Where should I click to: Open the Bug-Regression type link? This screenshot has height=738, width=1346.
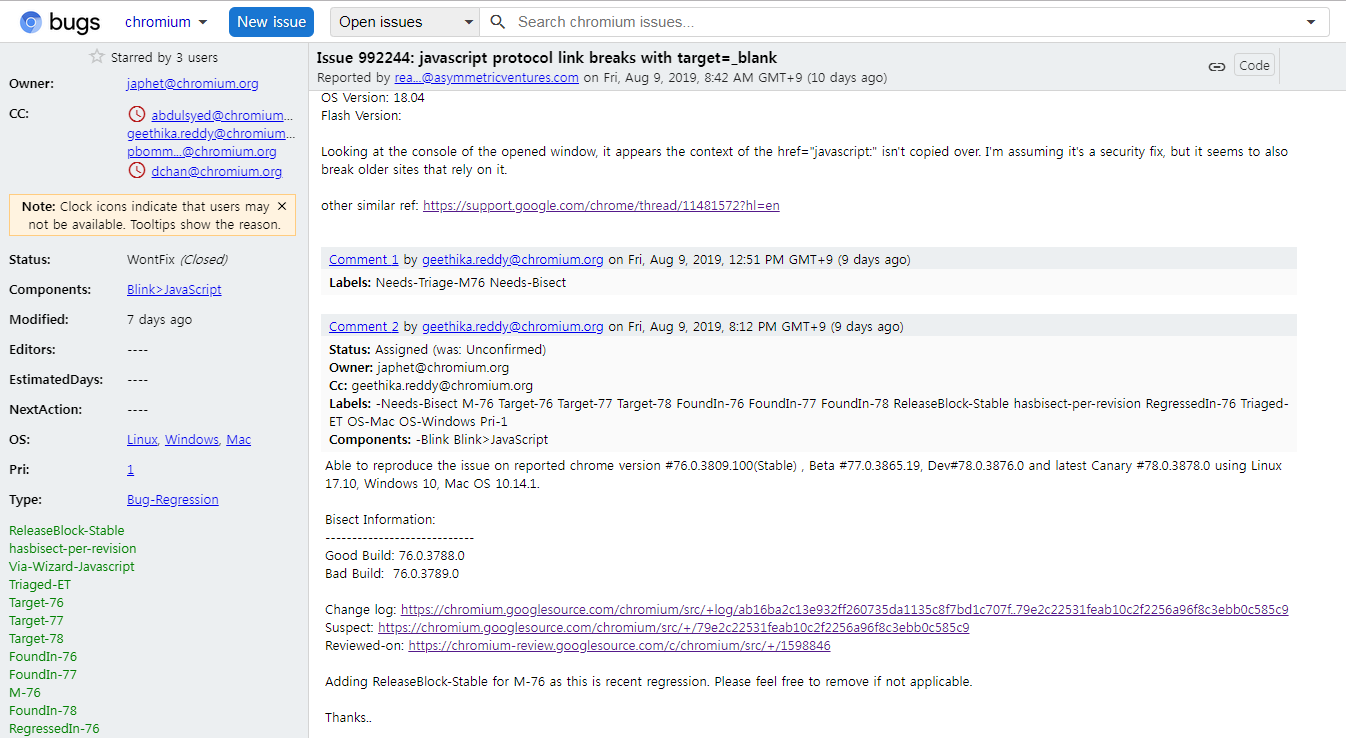[x=172, y=500]
